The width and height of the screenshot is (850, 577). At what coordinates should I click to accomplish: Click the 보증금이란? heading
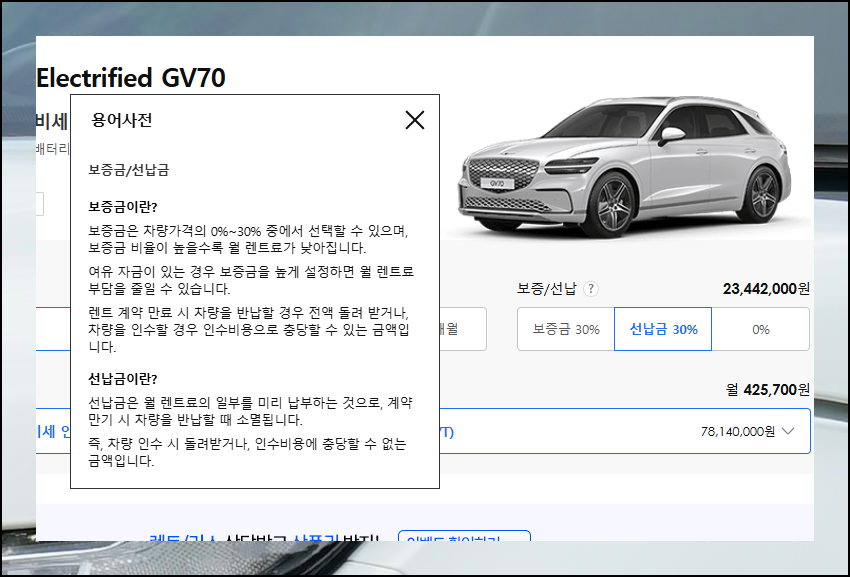click(x=123, y=207)
